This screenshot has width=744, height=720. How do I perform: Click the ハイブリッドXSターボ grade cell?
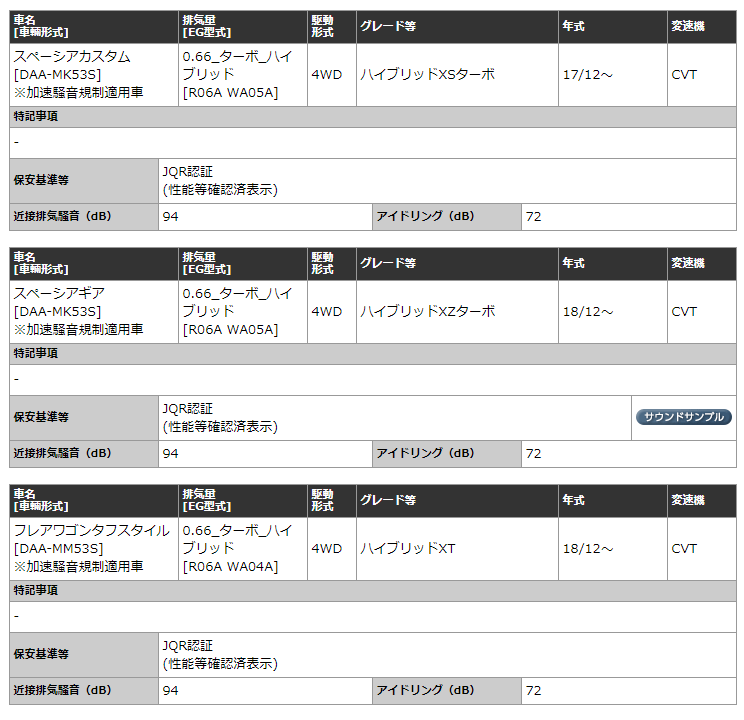pyautogui.click(x=427, y=75)
